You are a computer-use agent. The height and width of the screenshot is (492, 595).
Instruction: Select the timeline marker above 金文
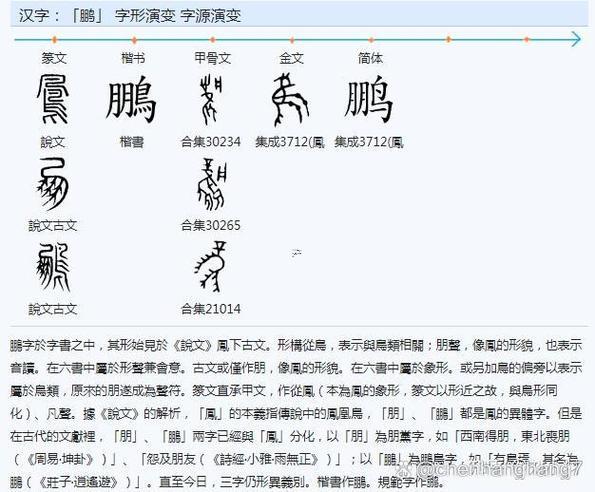pos(292,39)
